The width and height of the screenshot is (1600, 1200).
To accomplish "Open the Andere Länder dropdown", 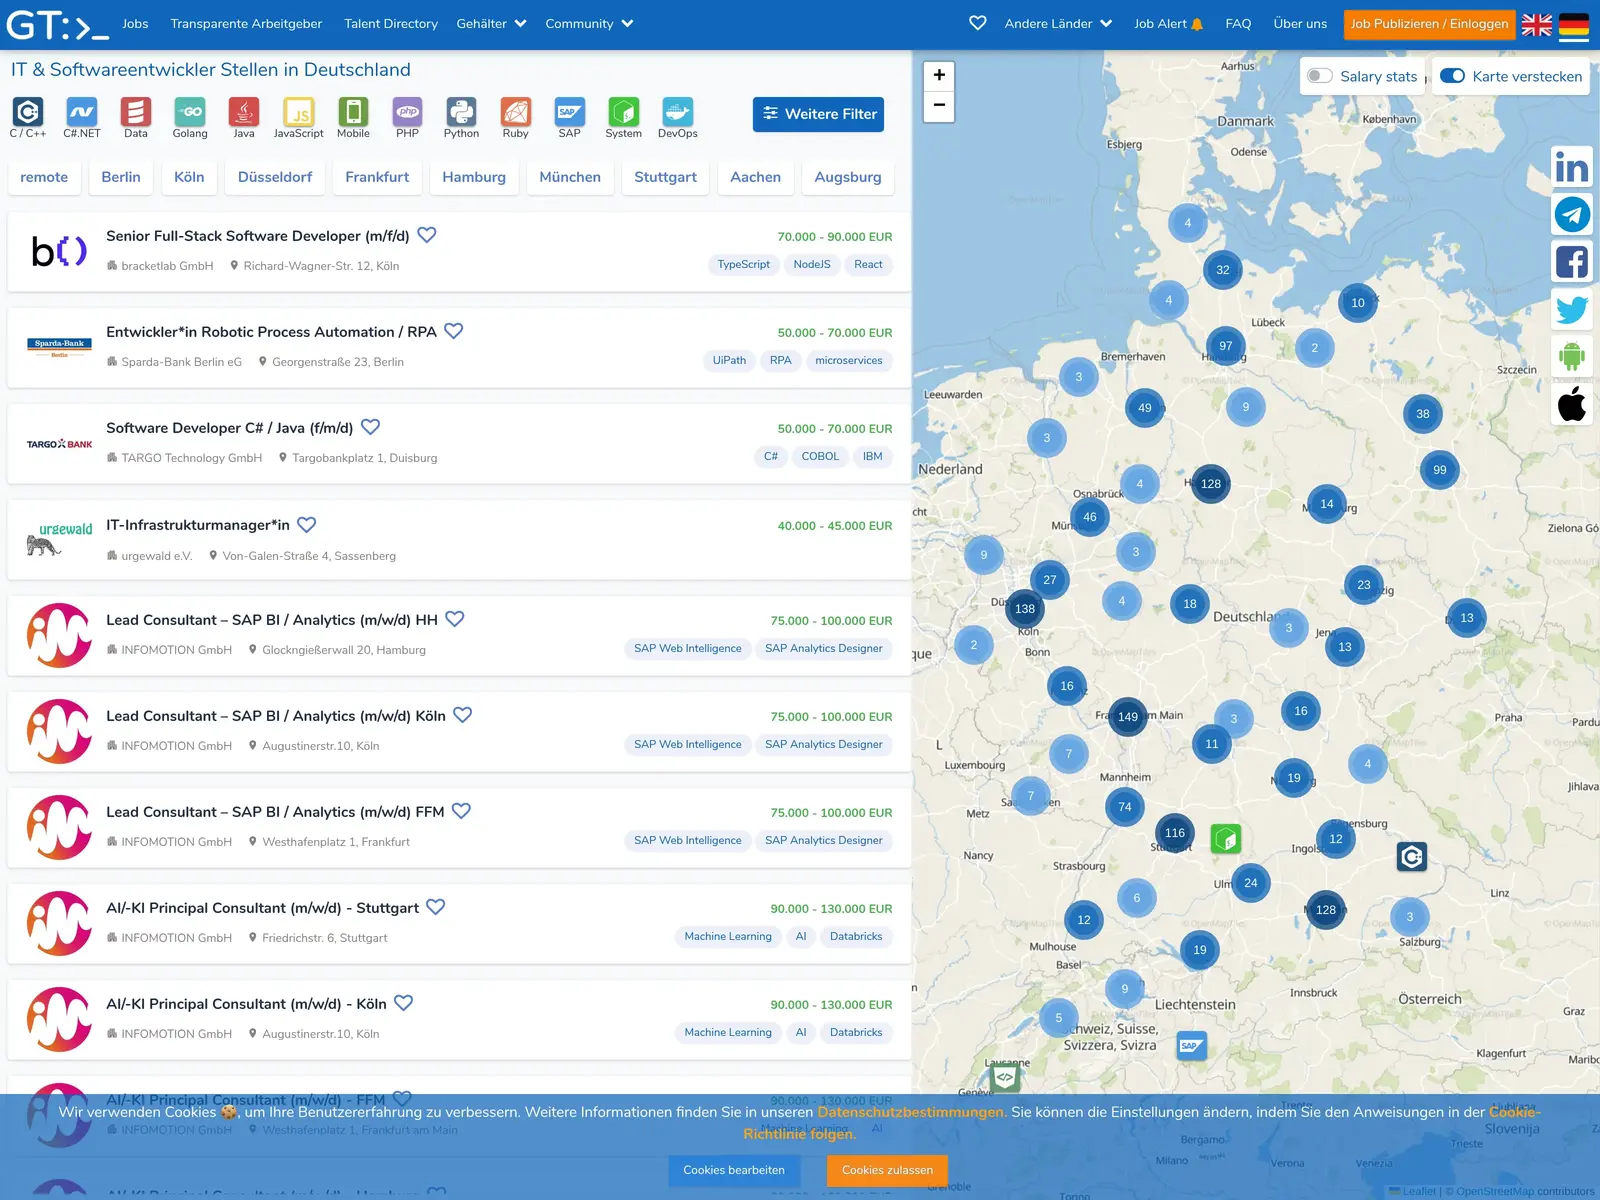I will (x=1058, y=24).
